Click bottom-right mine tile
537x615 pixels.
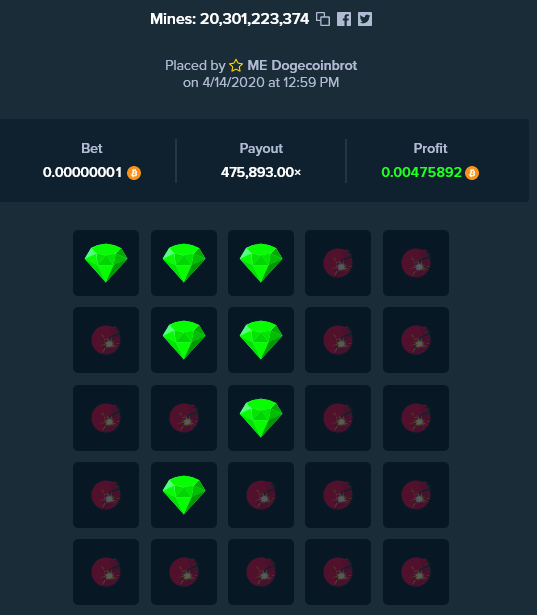(x=416, y=571)
